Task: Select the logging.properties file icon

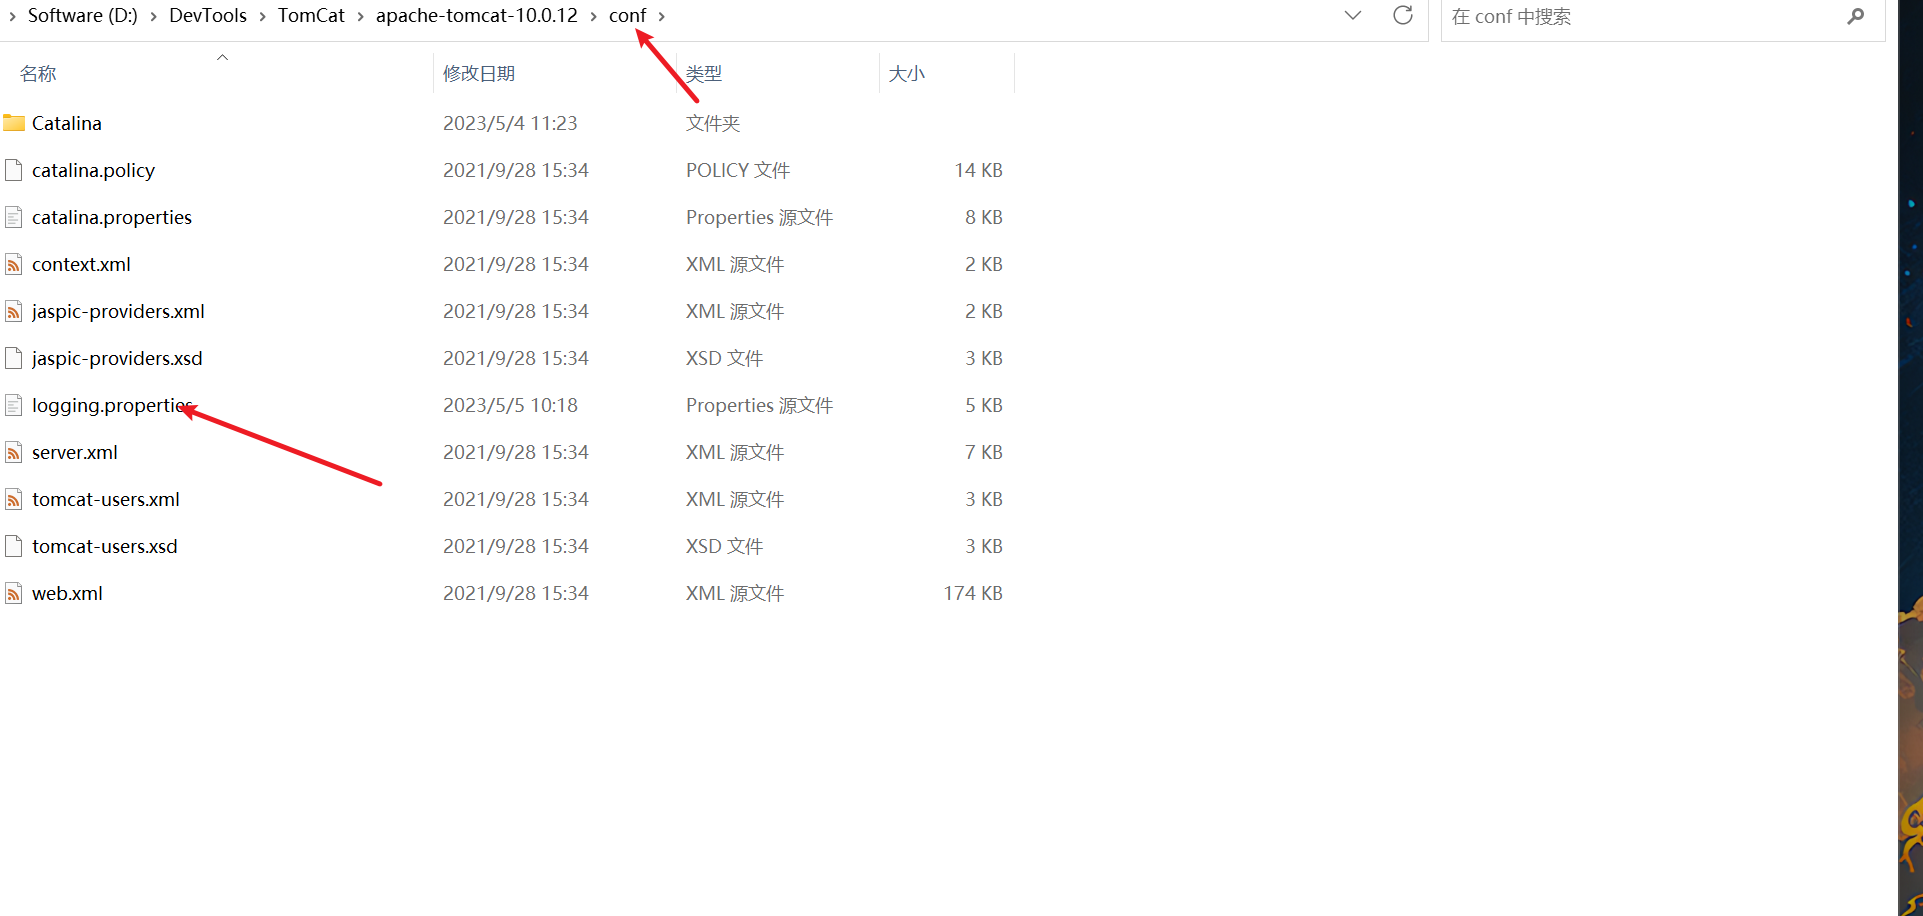Action: tap(14, 405)
